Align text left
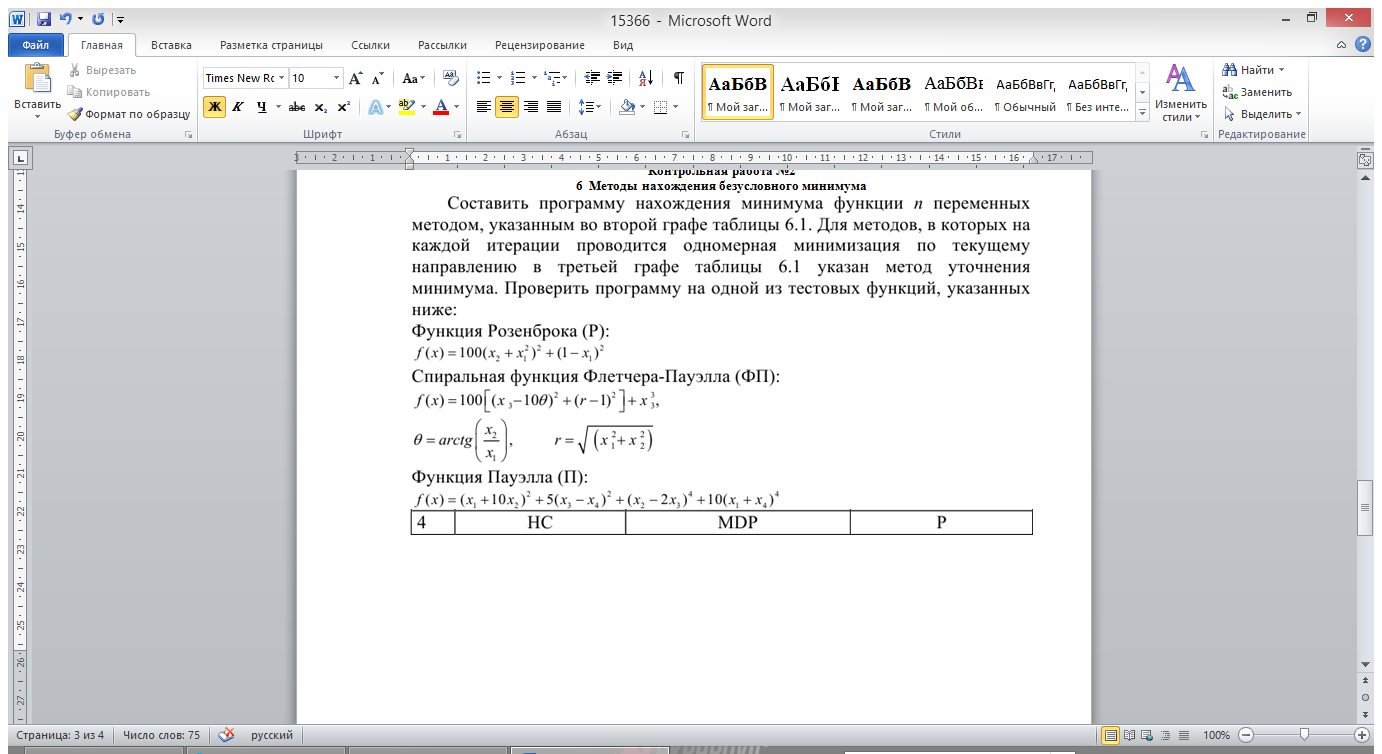 (x=484, y=107)
